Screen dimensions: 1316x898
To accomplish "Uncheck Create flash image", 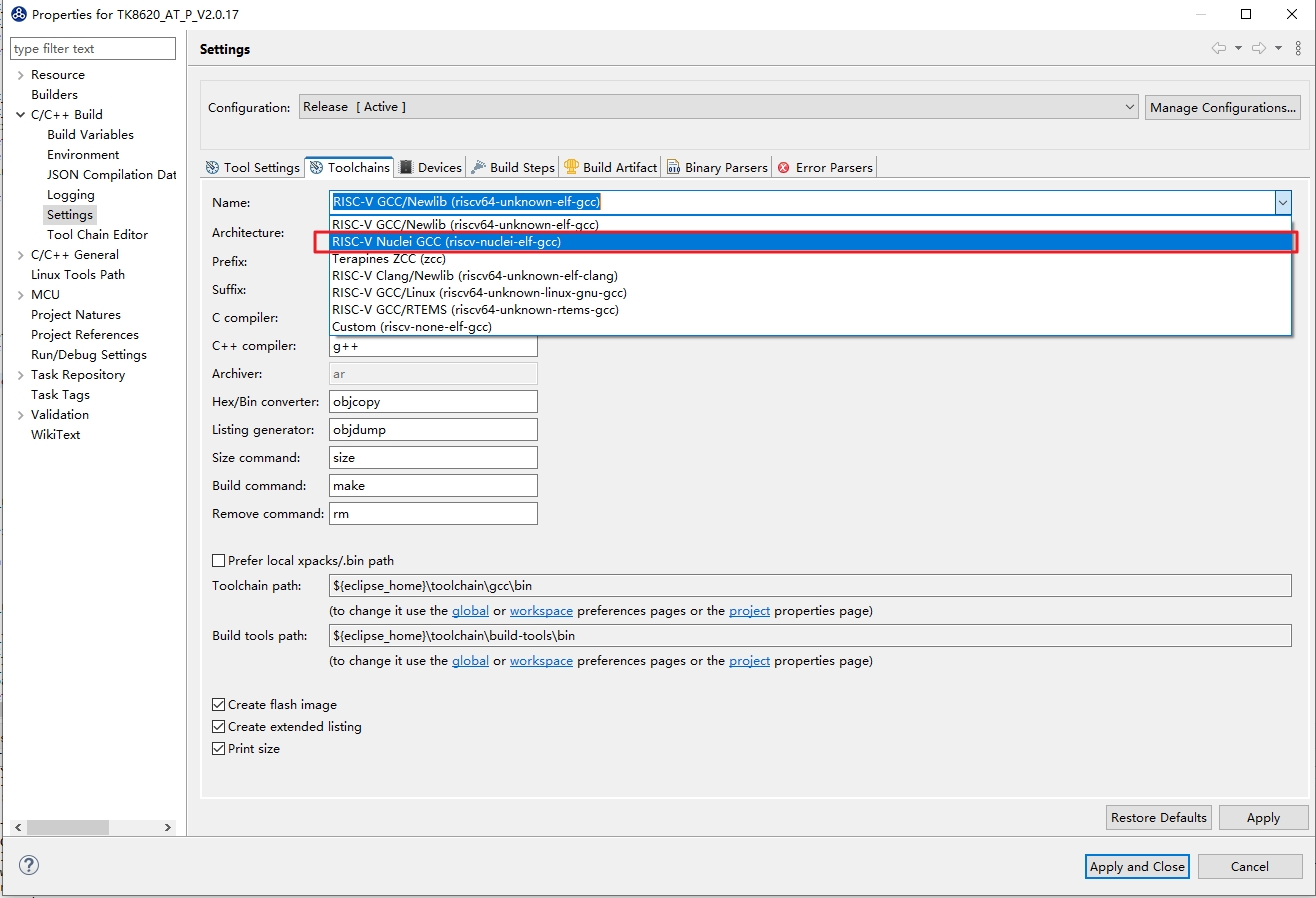I will click(x=219, y=705).
